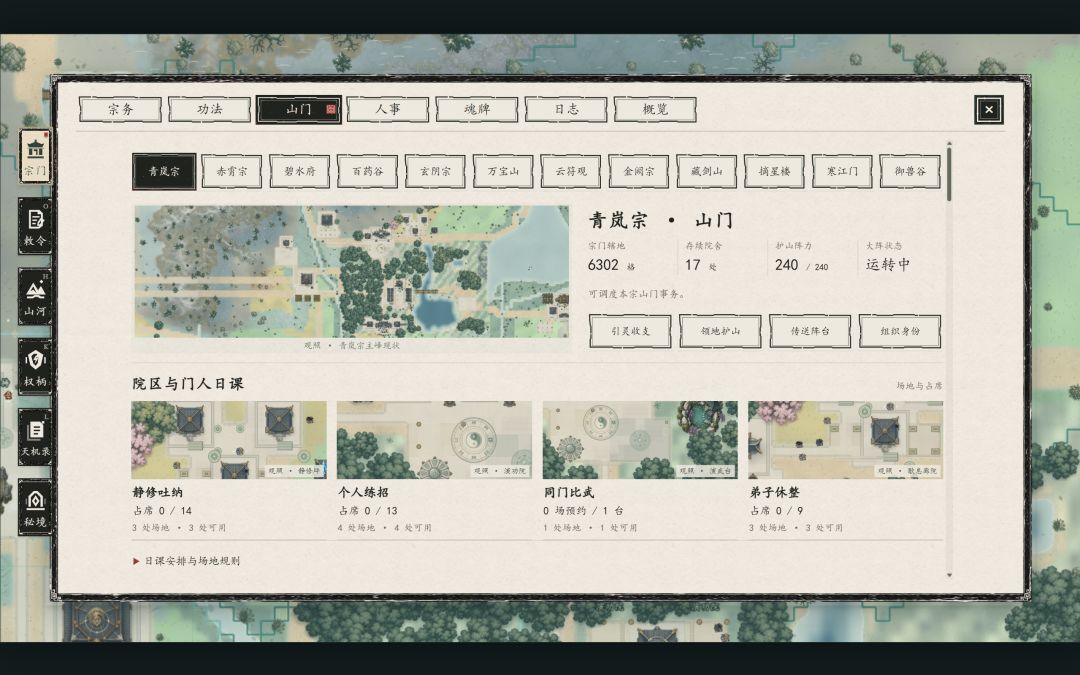The height and width of the screenshot is (675, 1080).
Task: Switch to the 人事 tab
Action: pos(388,110)
